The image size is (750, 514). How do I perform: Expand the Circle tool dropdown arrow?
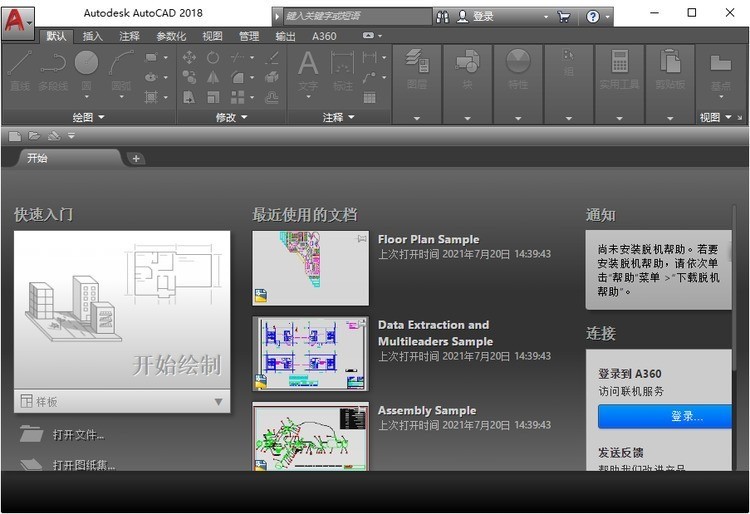(87, 97)
